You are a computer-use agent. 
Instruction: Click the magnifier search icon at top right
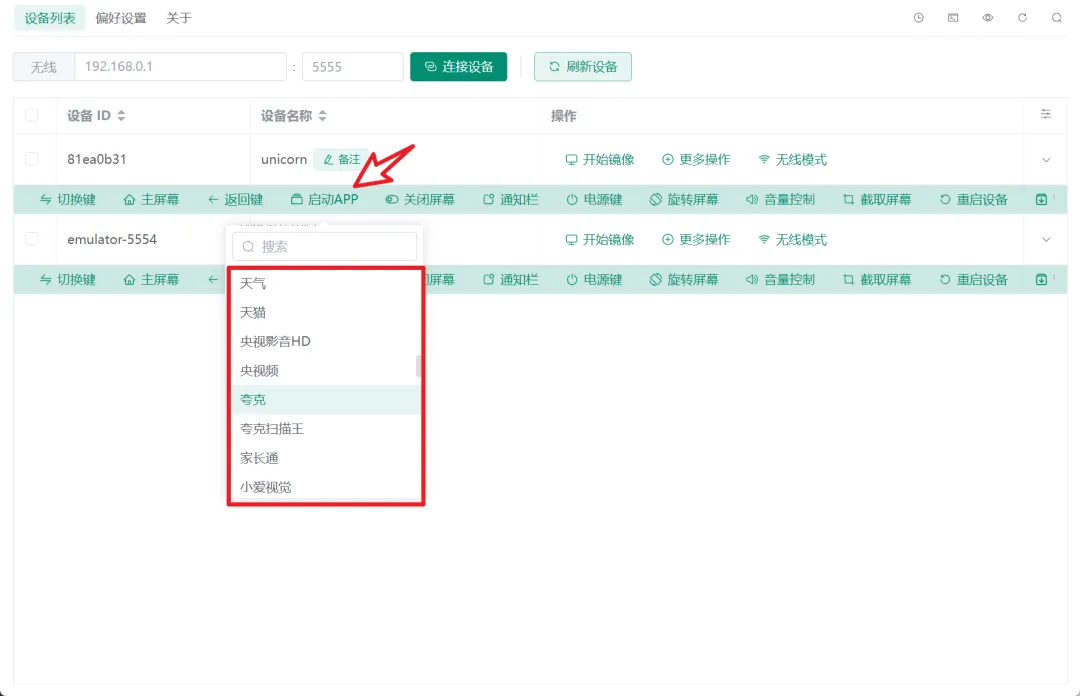point(1057,18)
